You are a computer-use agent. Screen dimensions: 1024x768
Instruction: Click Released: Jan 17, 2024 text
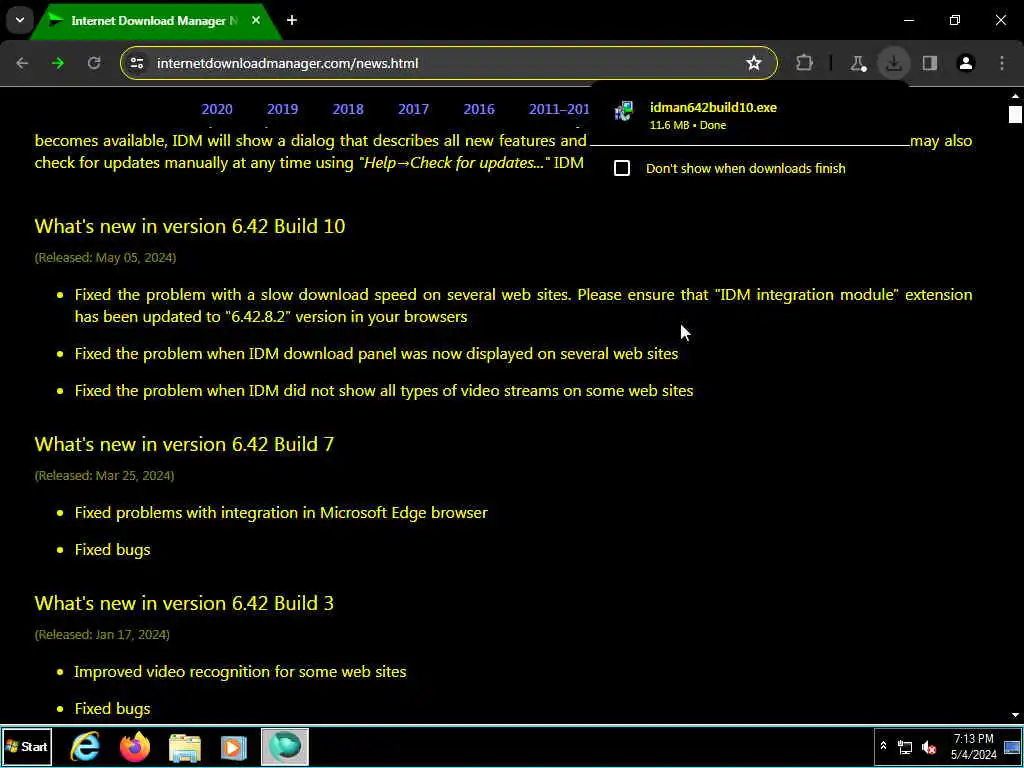click(x=102, y=634)
